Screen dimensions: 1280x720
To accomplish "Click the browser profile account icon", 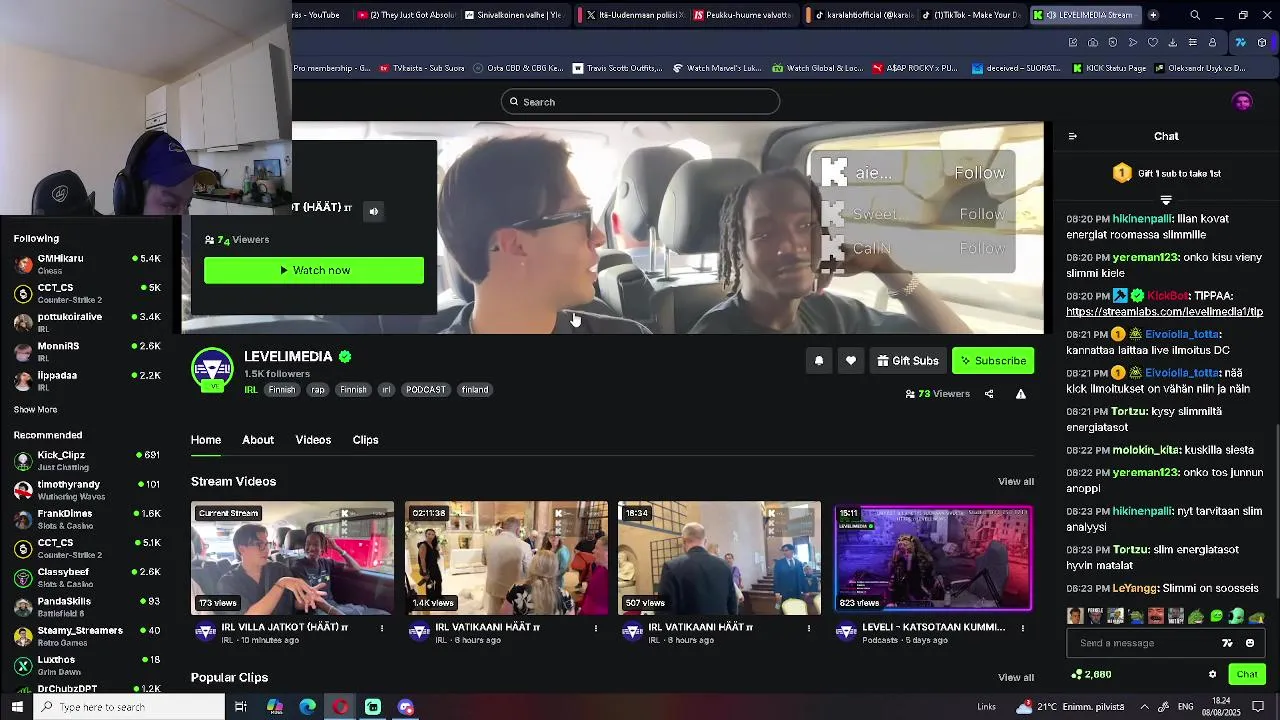I will 1213,42.
